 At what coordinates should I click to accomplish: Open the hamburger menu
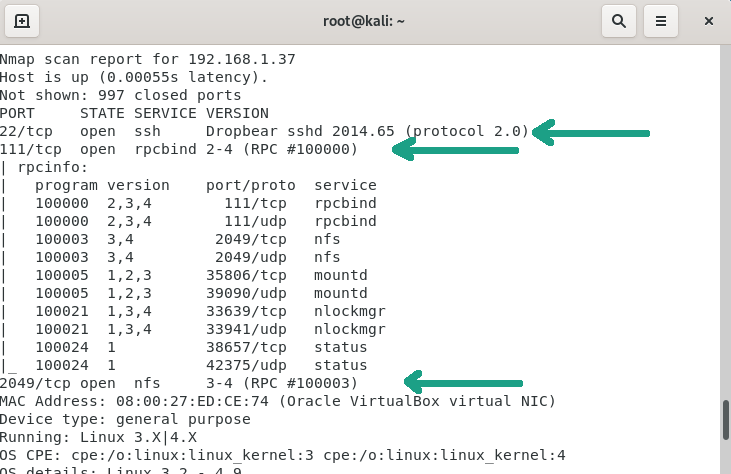(660, 20)
